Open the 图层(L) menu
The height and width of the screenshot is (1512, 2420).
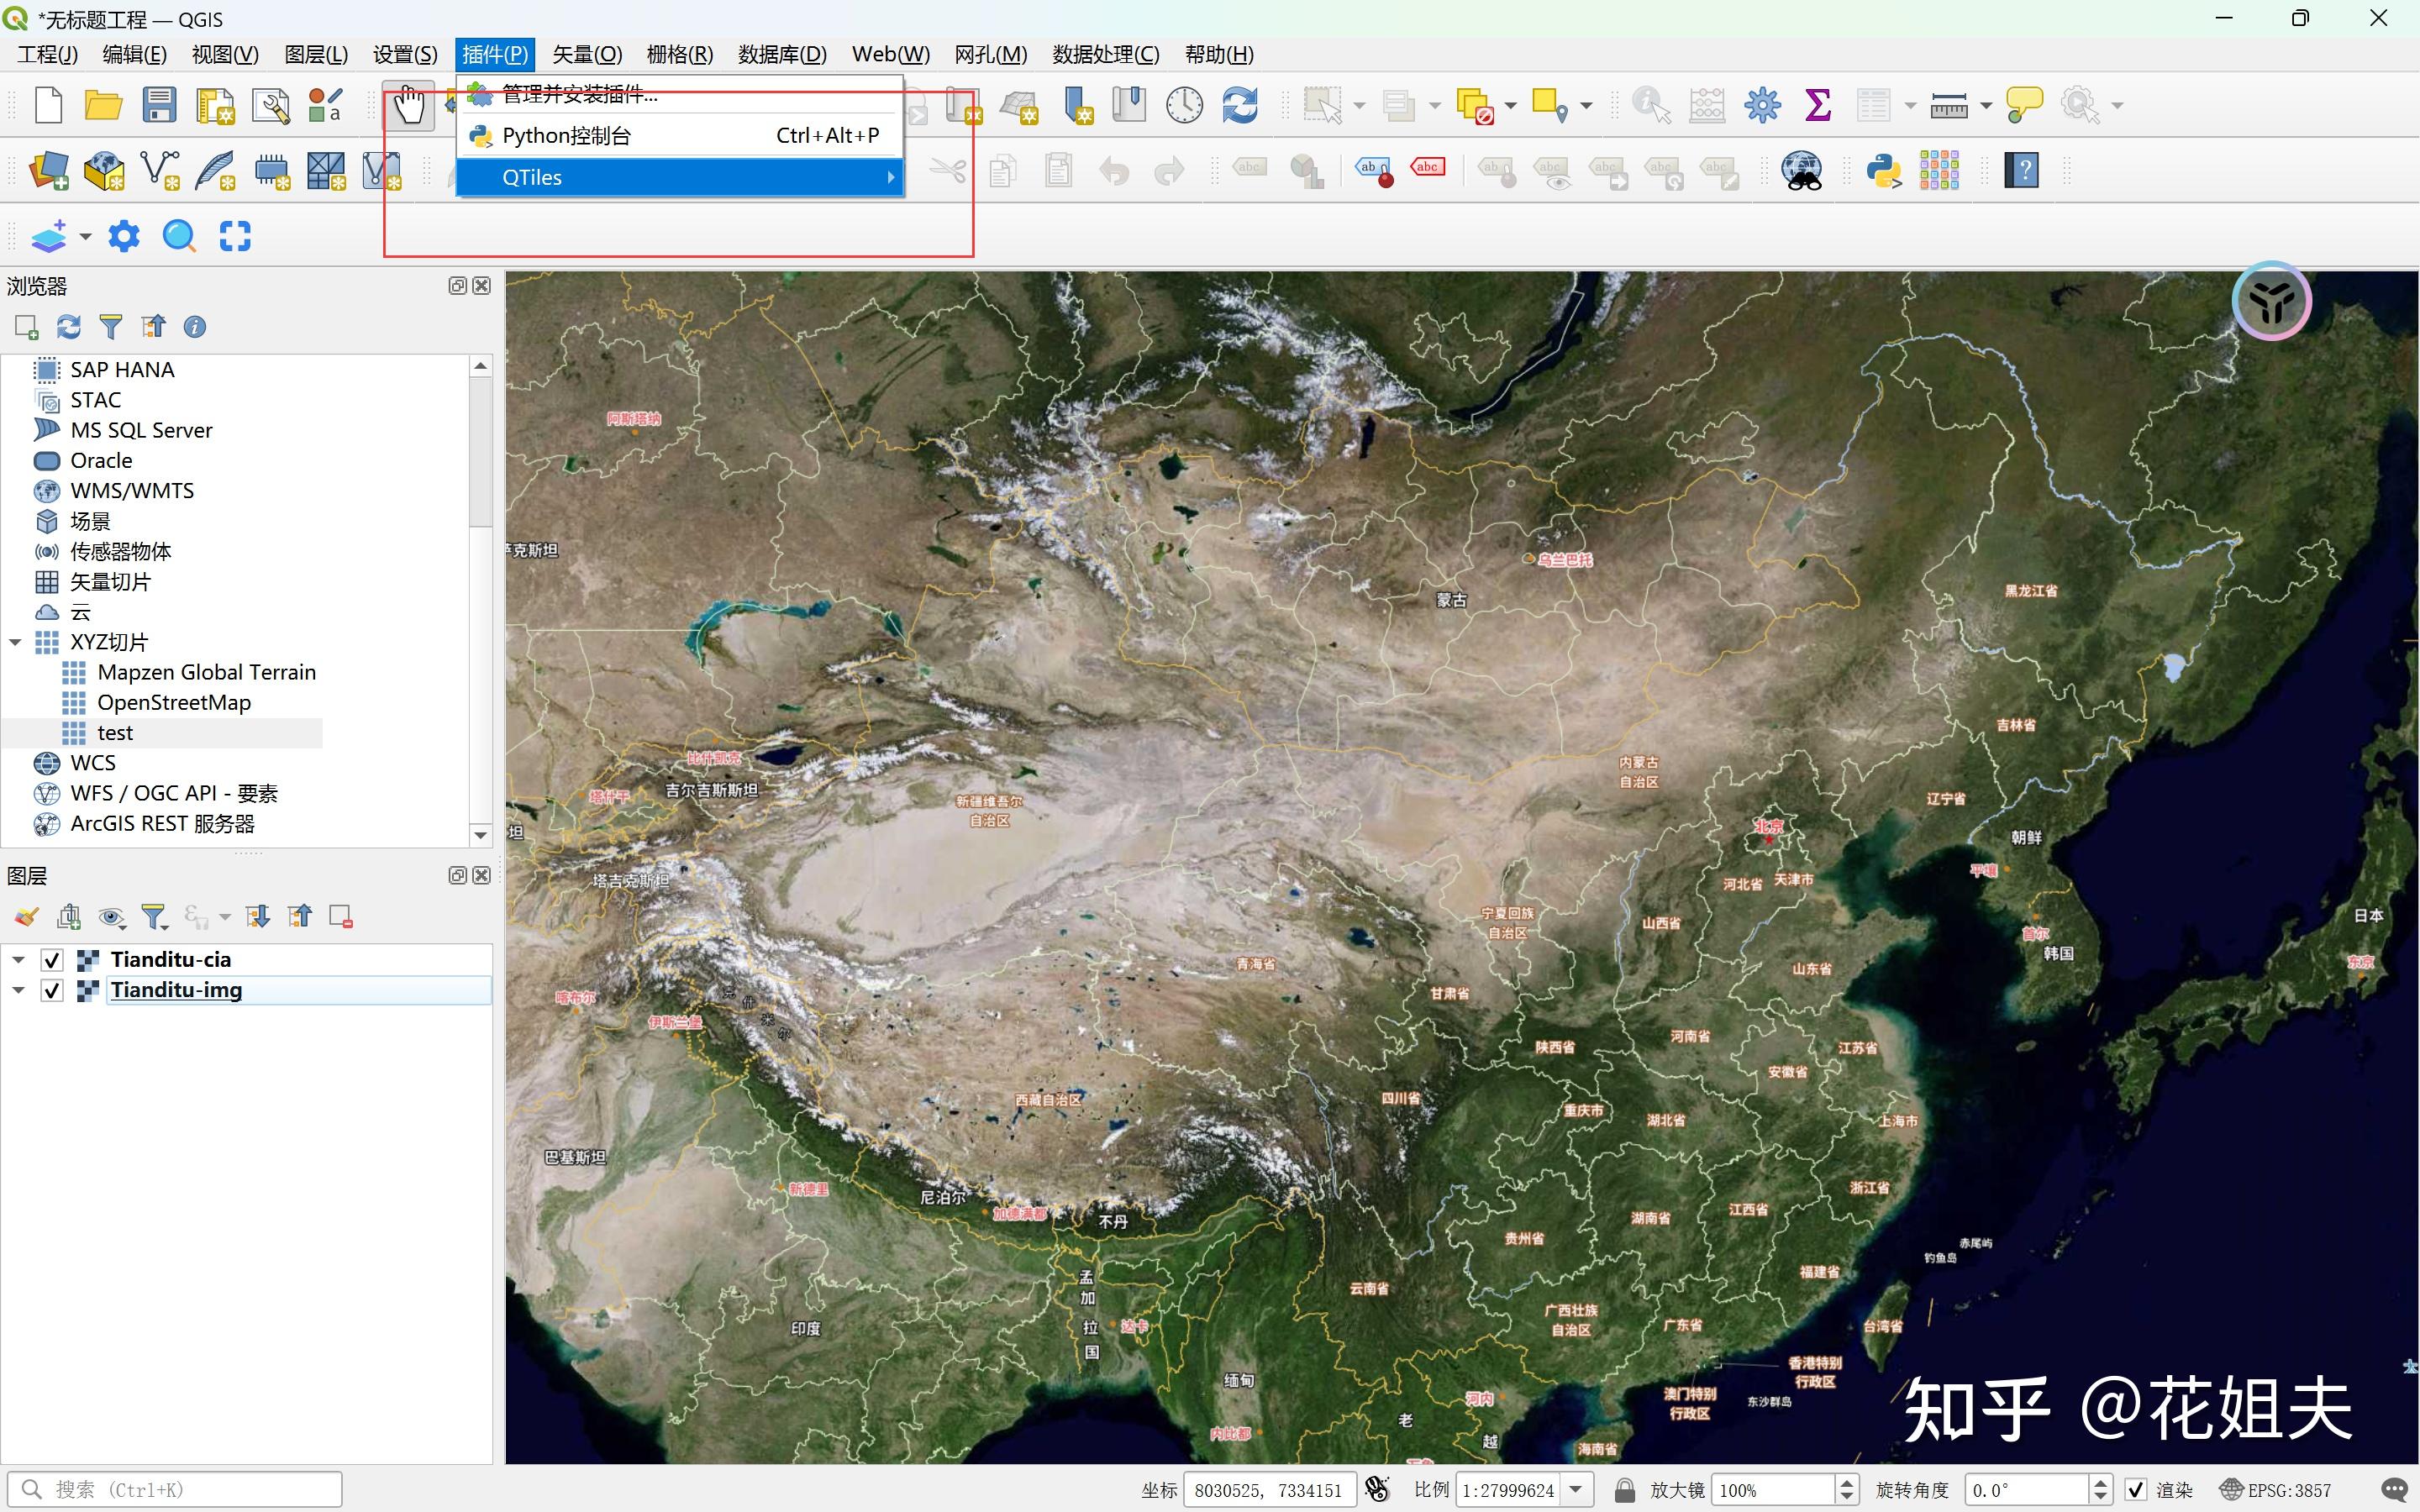316,54
